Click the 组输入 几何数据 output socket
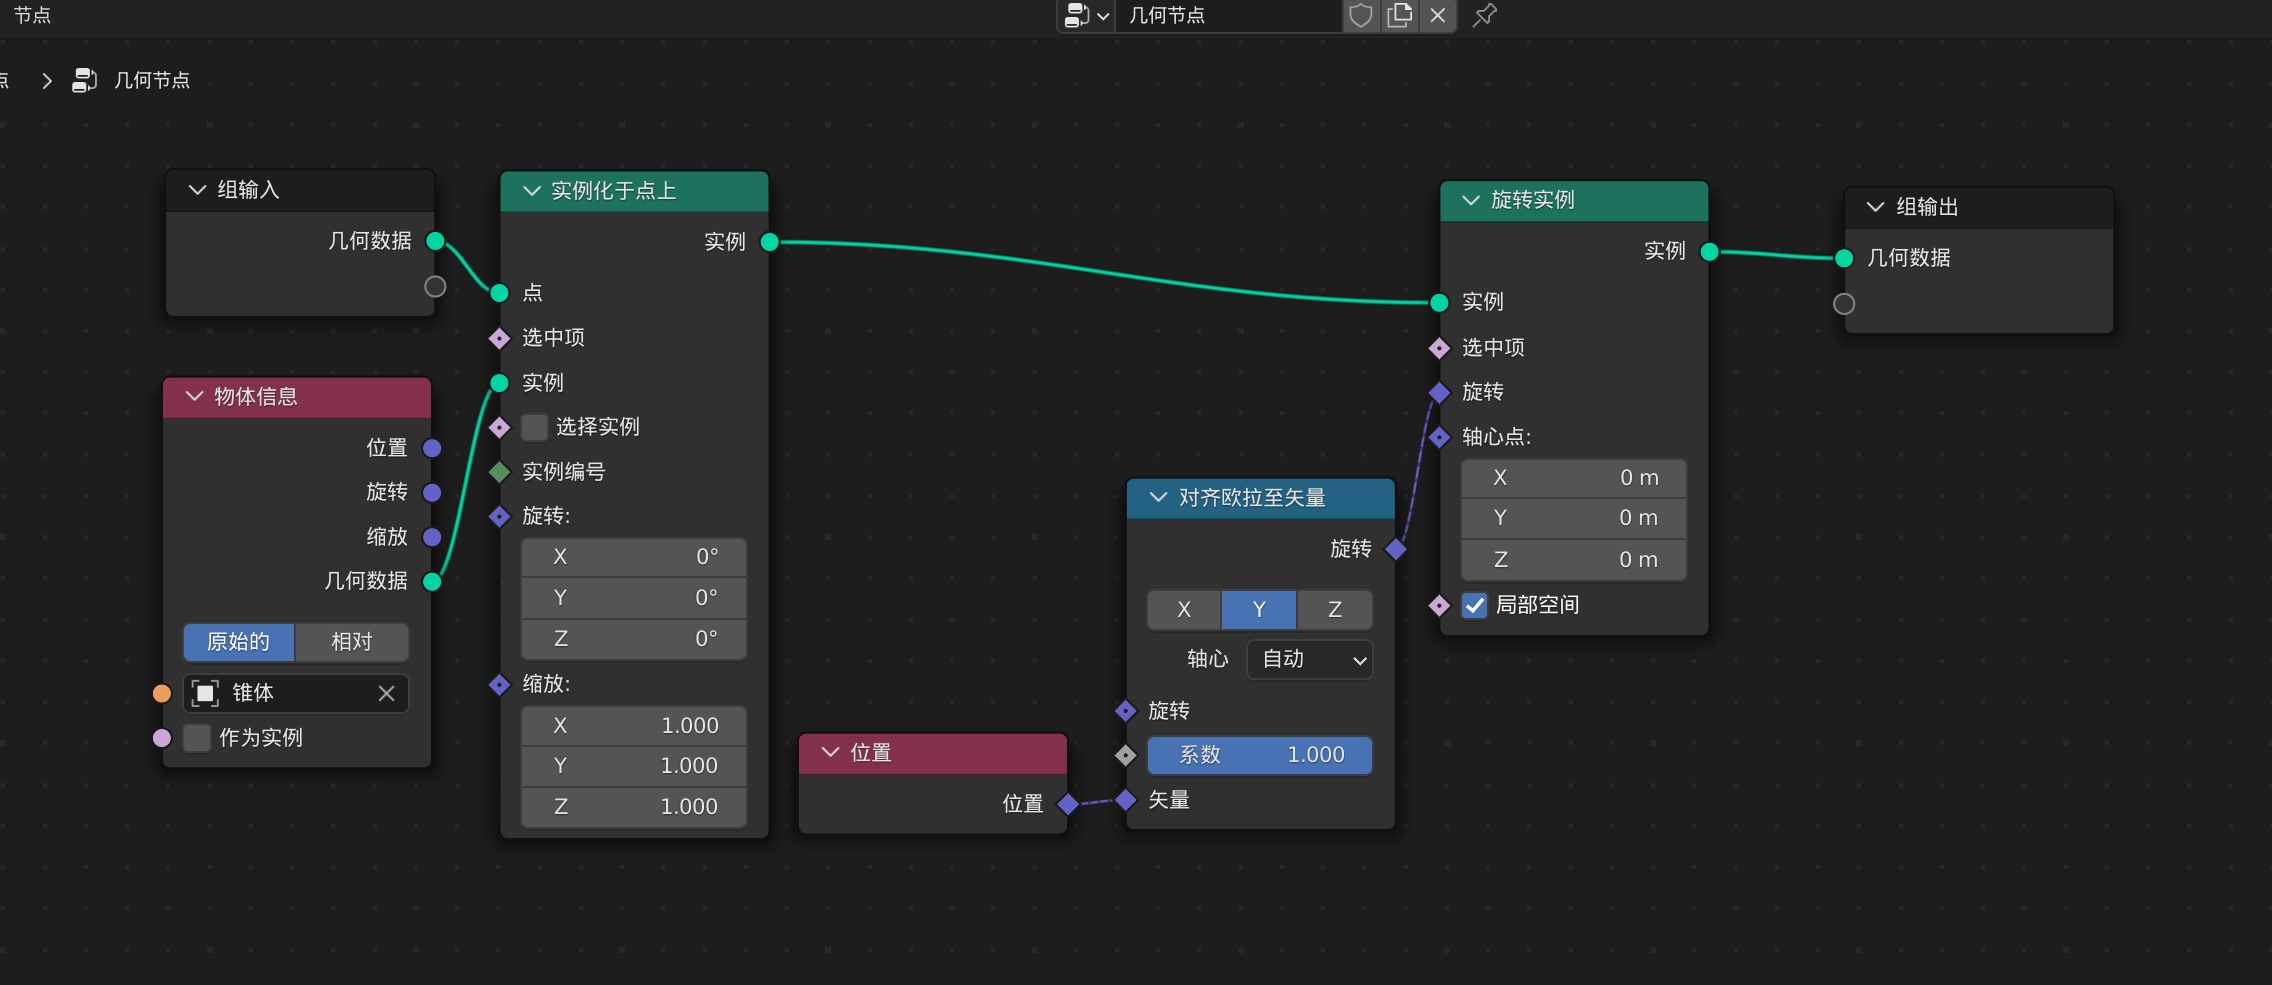This screenshot has height=985, width=2272. point(435,241)
